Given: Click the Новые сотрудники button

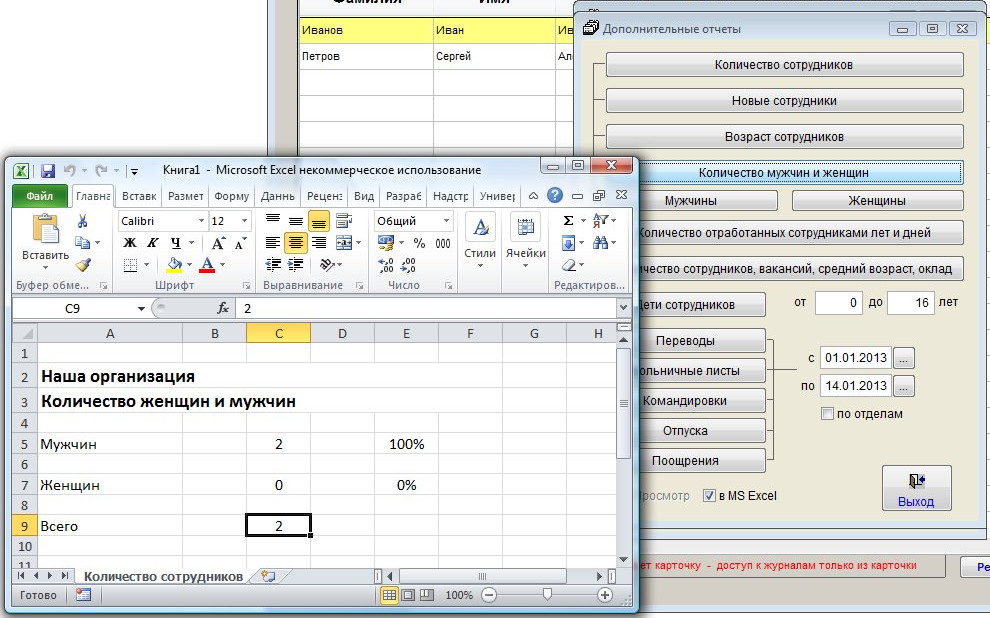Looking at the screenshot, I should (784, 100).
